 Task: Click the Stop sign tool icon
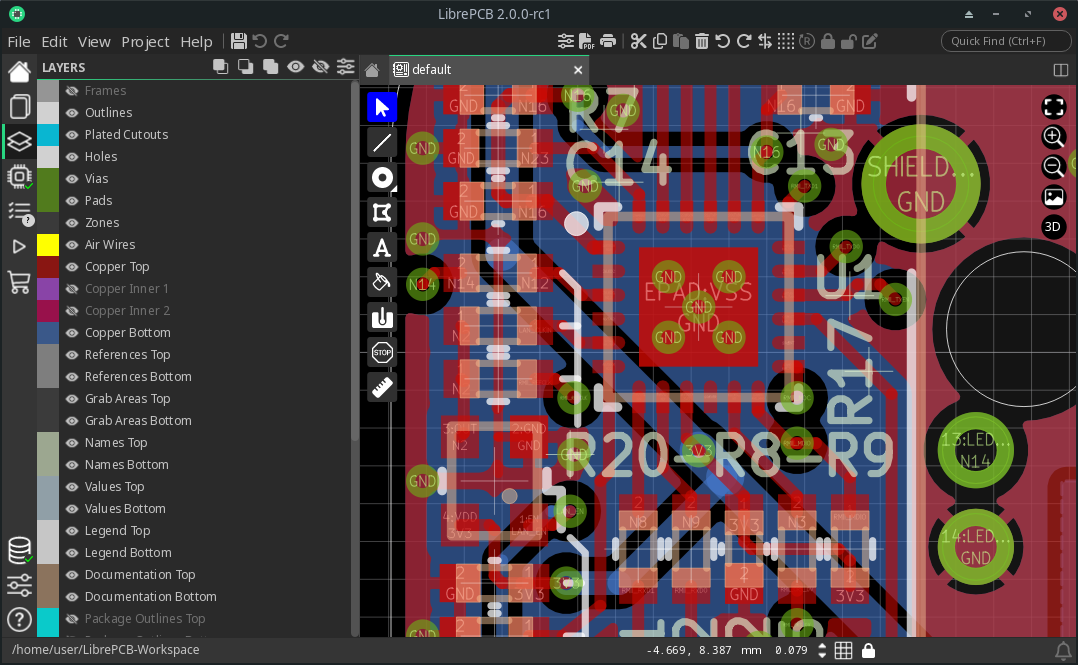click(x=382, y=352)
